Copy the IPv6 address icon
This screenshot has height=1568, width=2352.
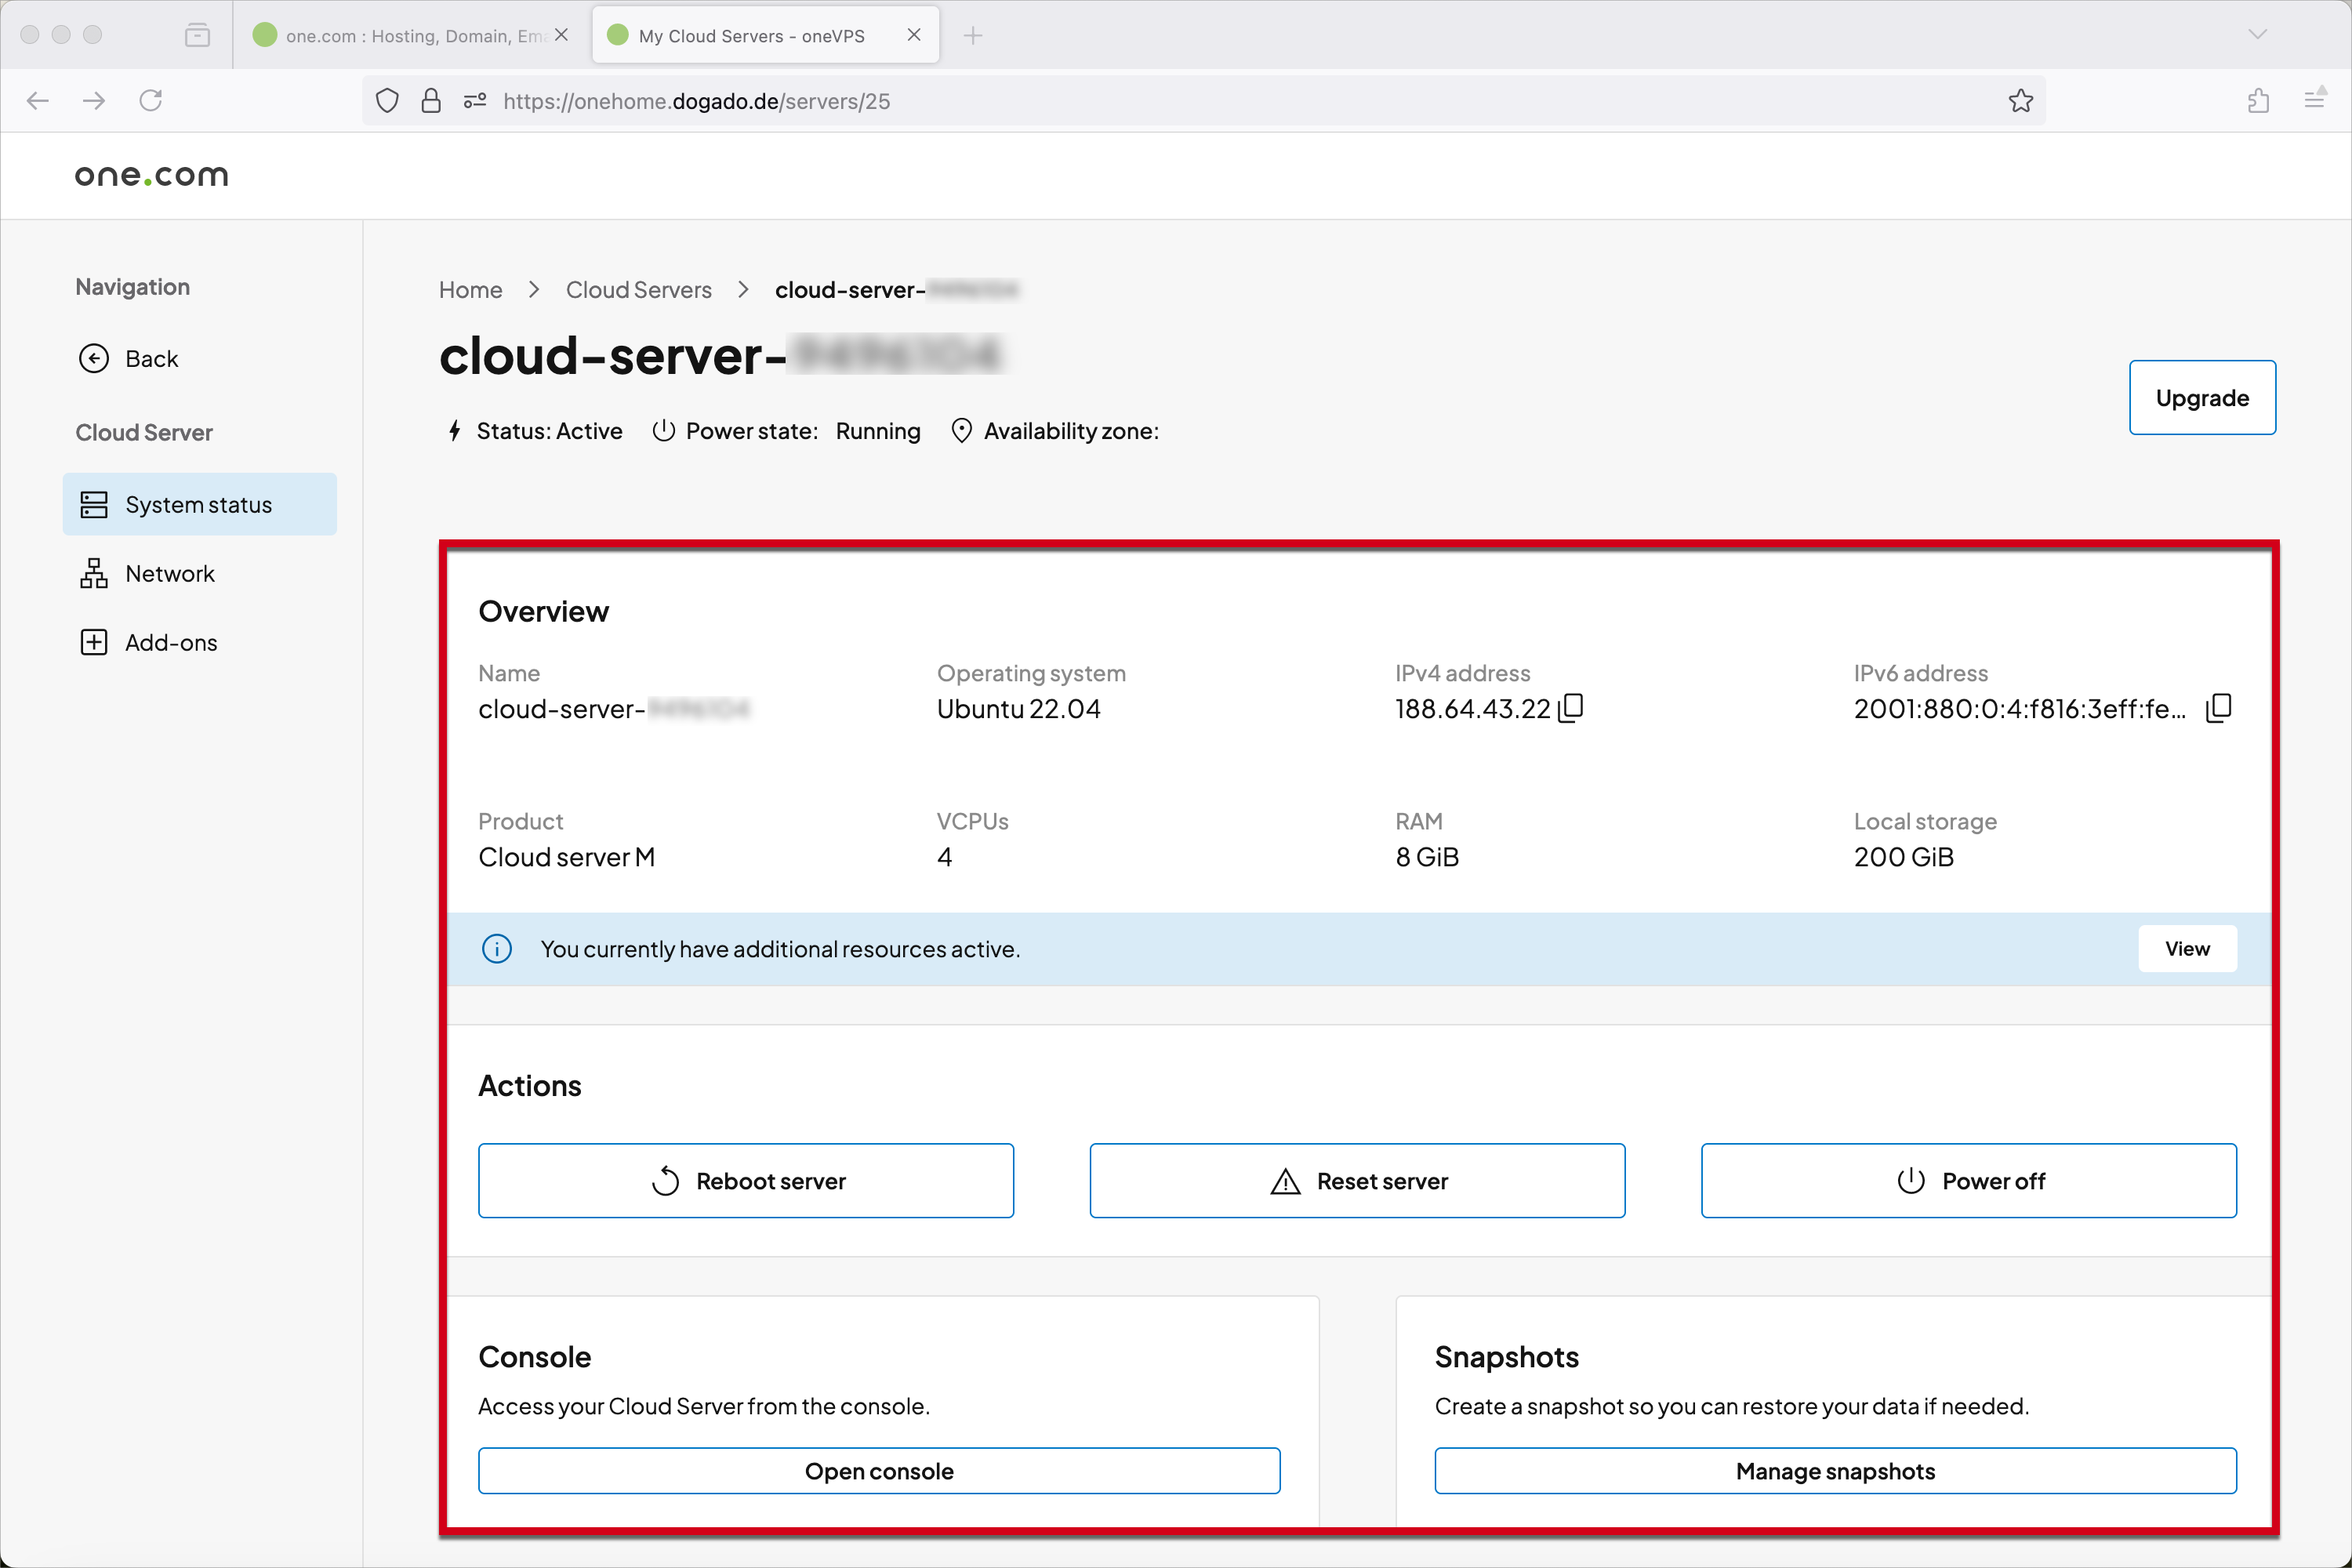click(x=2218, y=708)
